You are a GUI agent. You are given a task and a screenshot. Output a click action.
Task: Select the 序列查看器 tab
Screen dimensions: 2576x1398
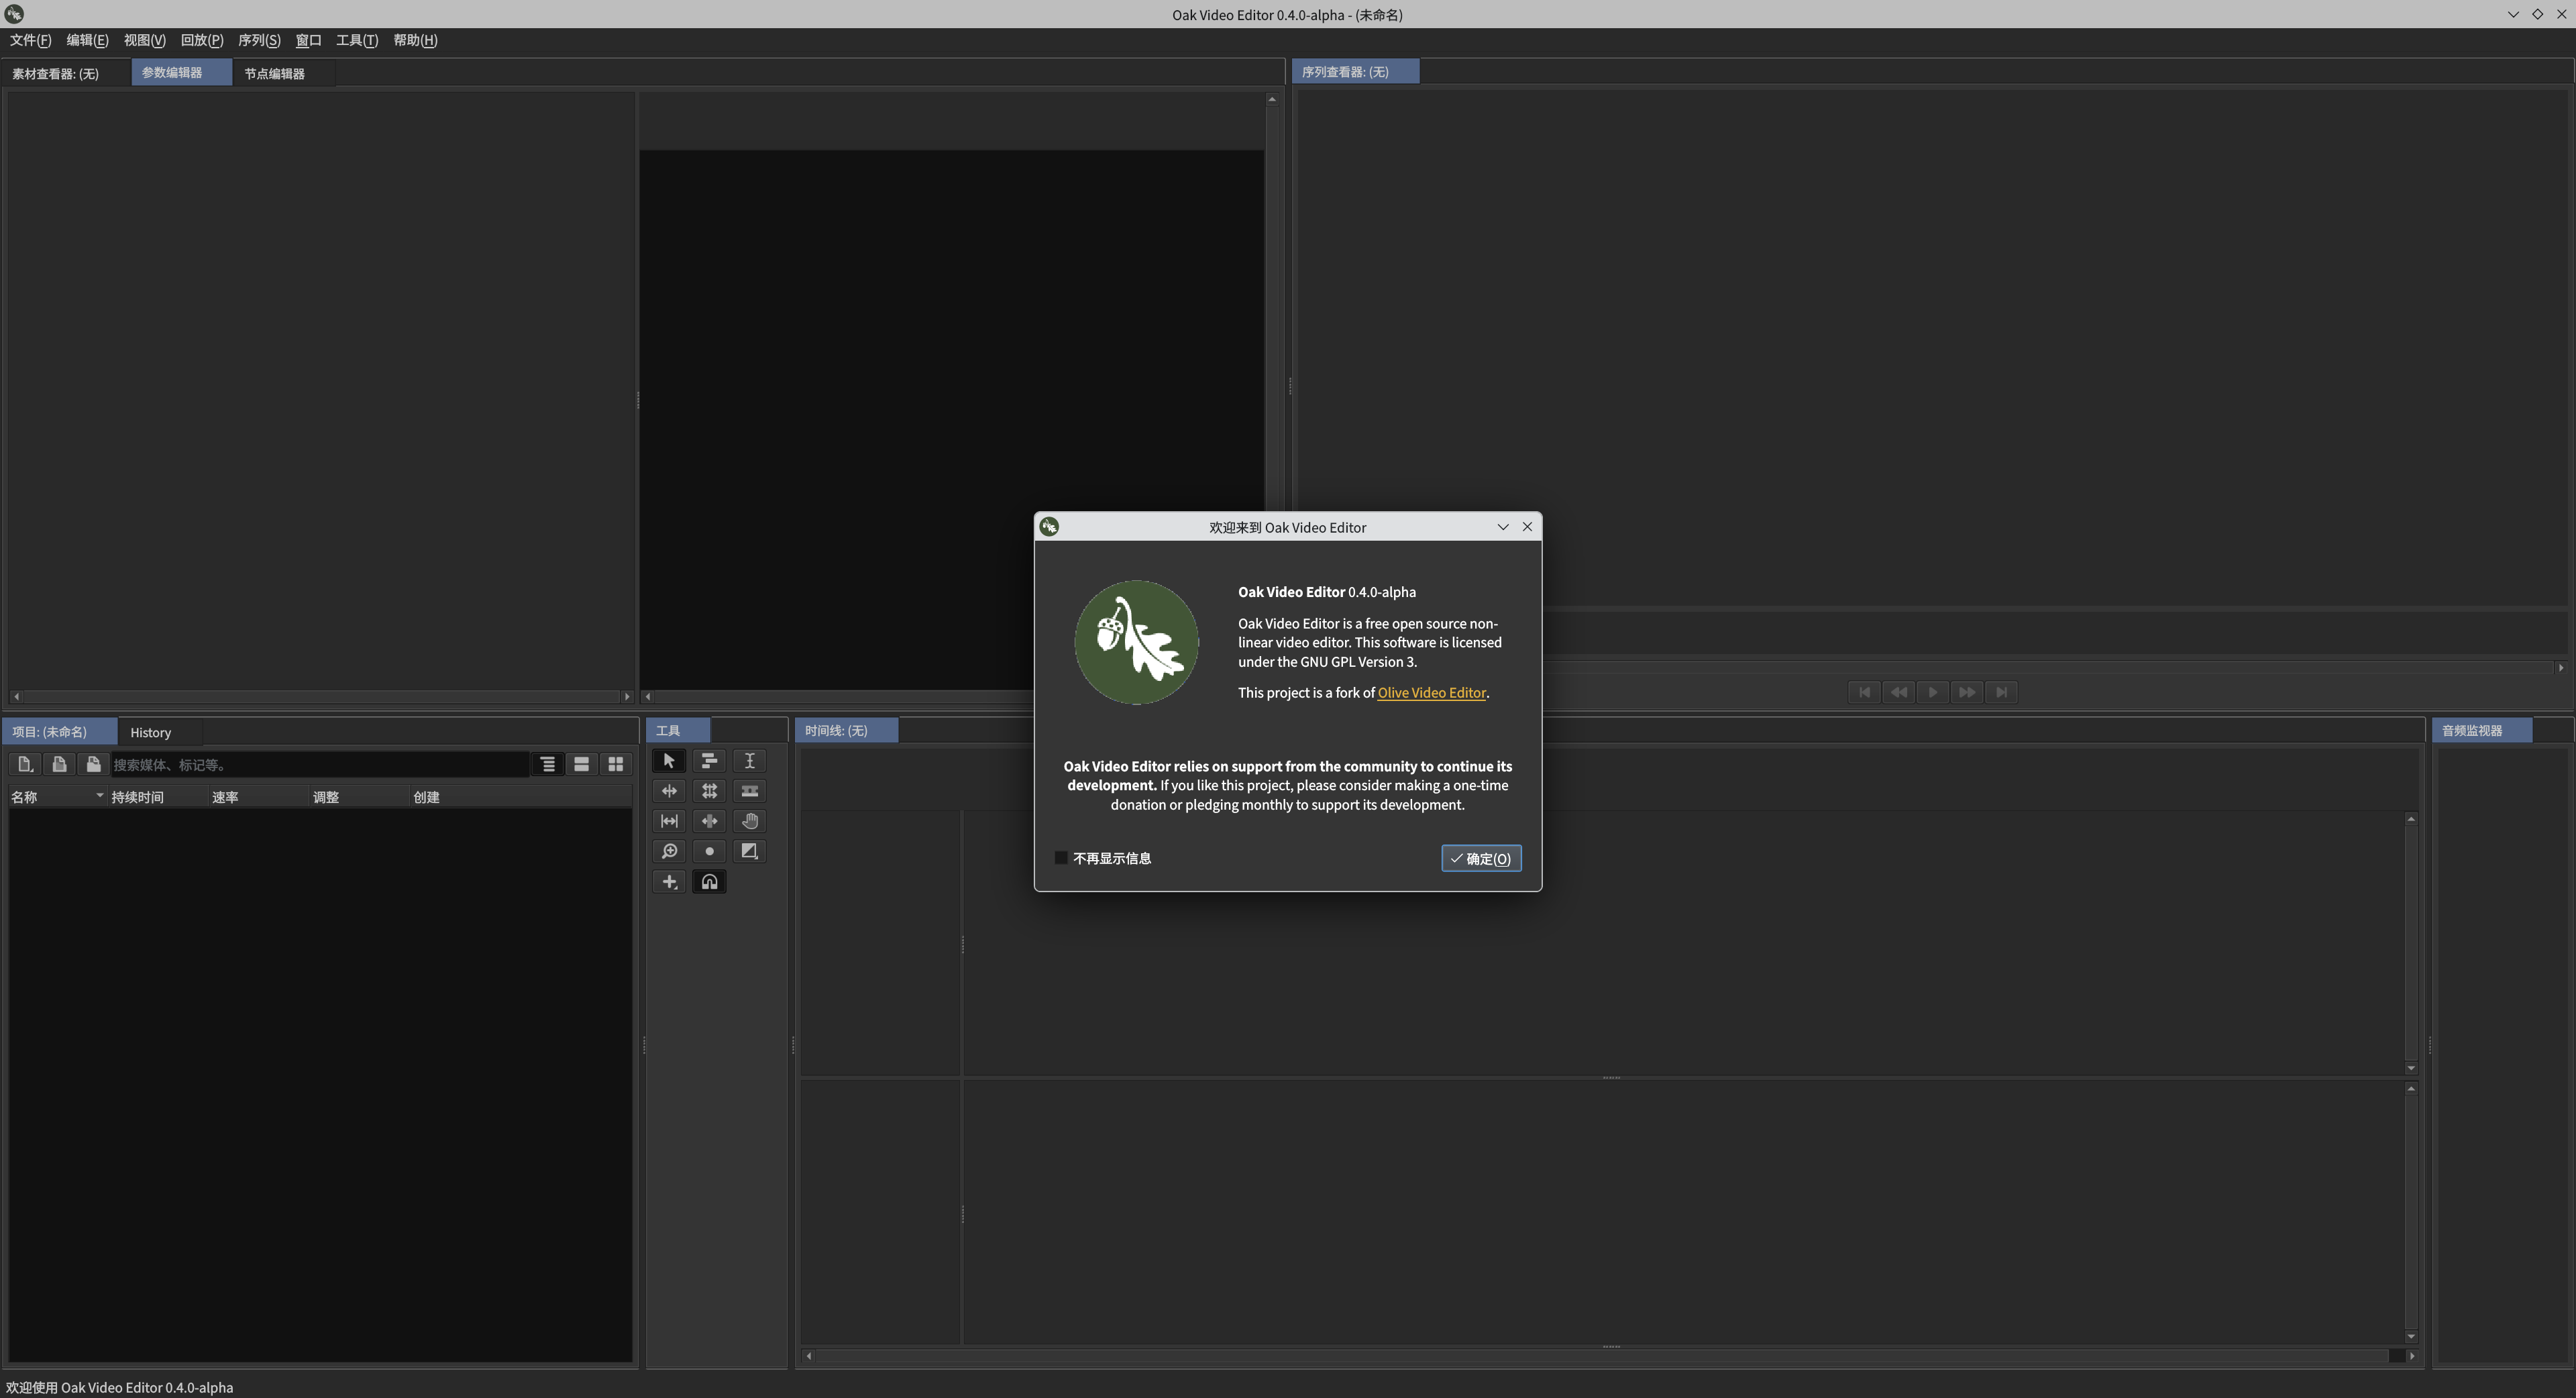coord(1355,72)
